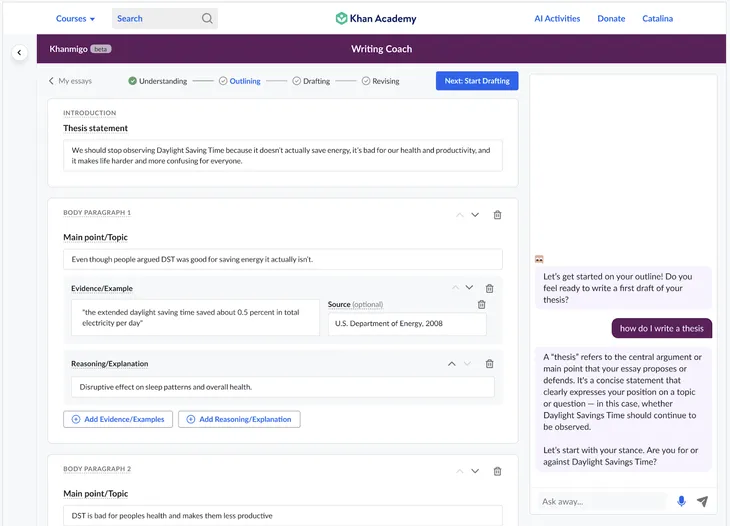
Task: Move Reasoning/Explanation block down
Action: click(x=467, y=364)
